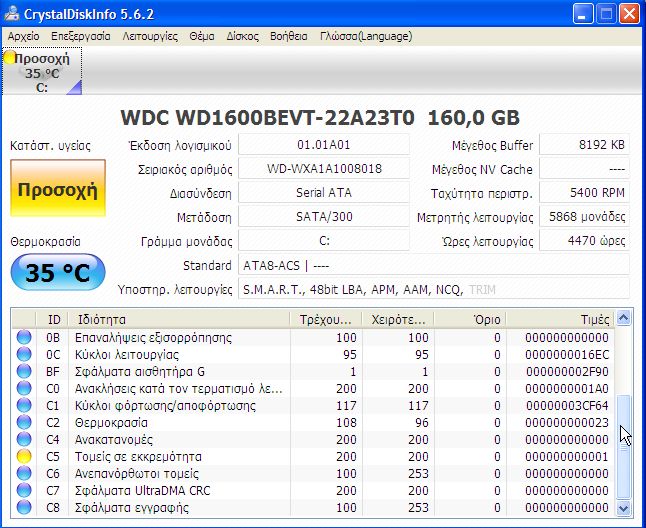
Task: Minimize the CrystalDiskInfo window
Action: coord(583,14)
